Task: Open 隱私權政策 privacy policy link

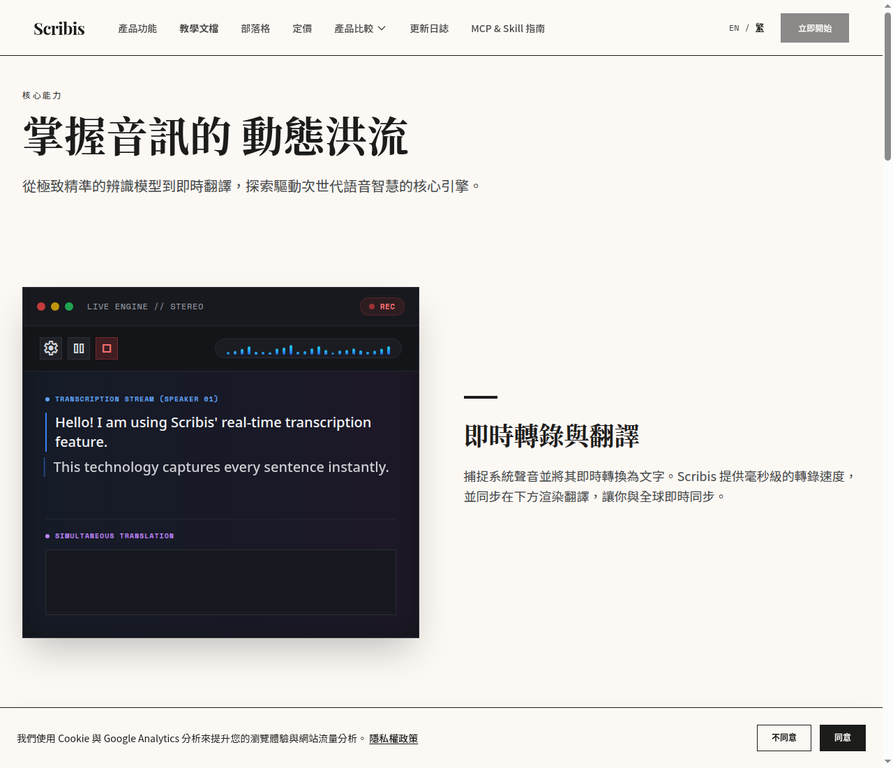Action: [394, 738]
